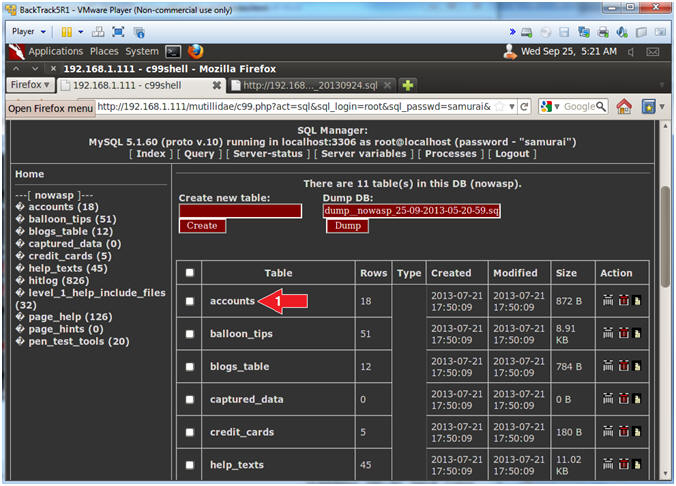Close the c99shell tab

pos(216,85)
